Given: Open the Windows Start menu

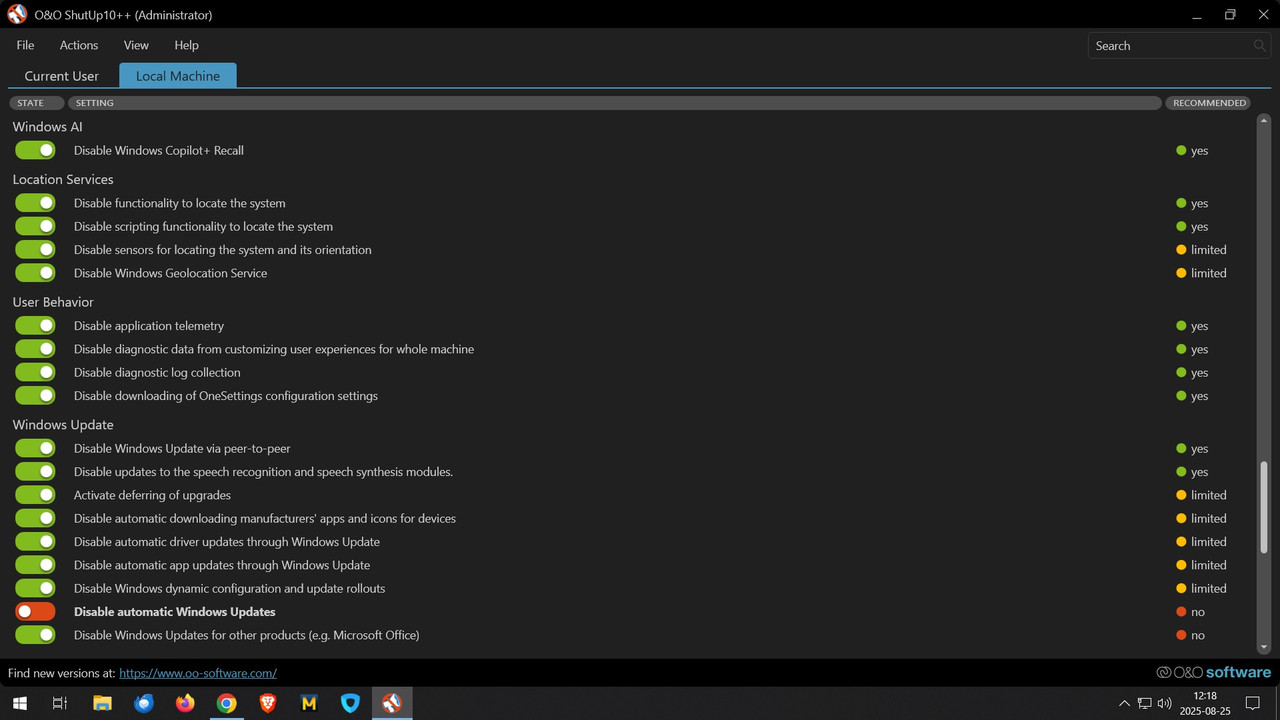Looking at the screenshot, I should 19,703.
